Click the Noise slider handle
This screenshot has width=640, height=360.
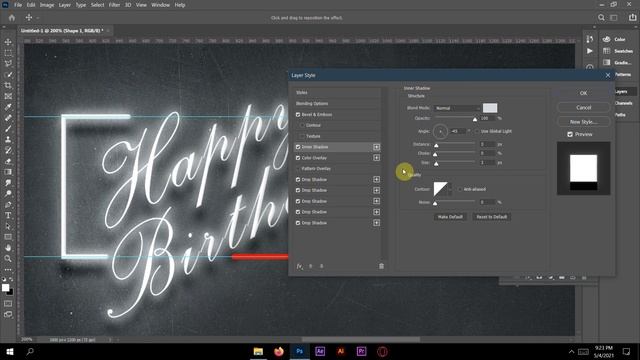click(435, 203)
